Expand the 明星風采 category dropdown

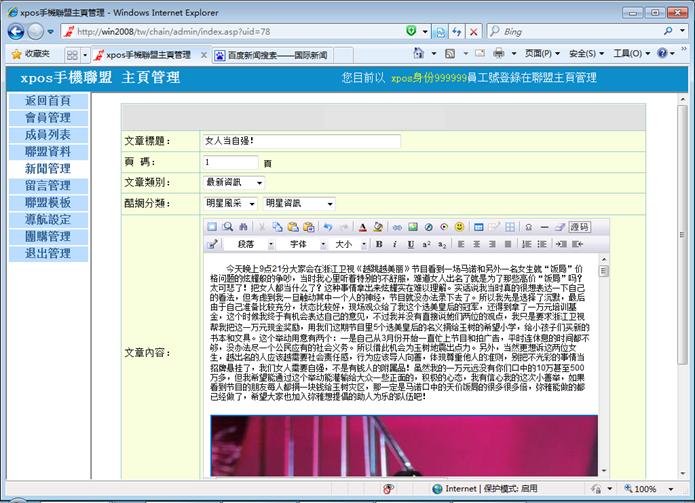tap(230, 203)
